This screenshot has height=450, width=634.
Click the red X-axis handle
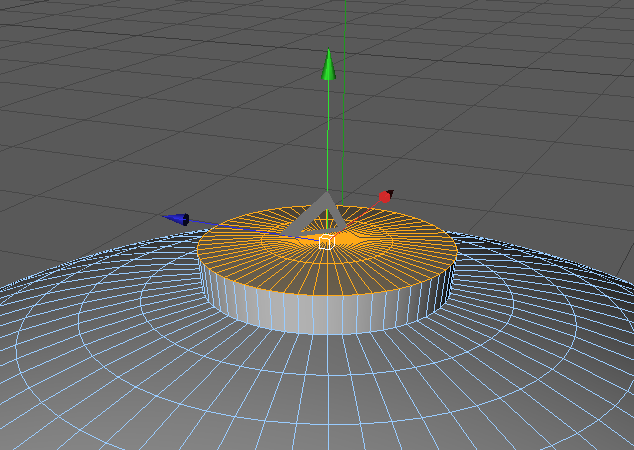386,196
